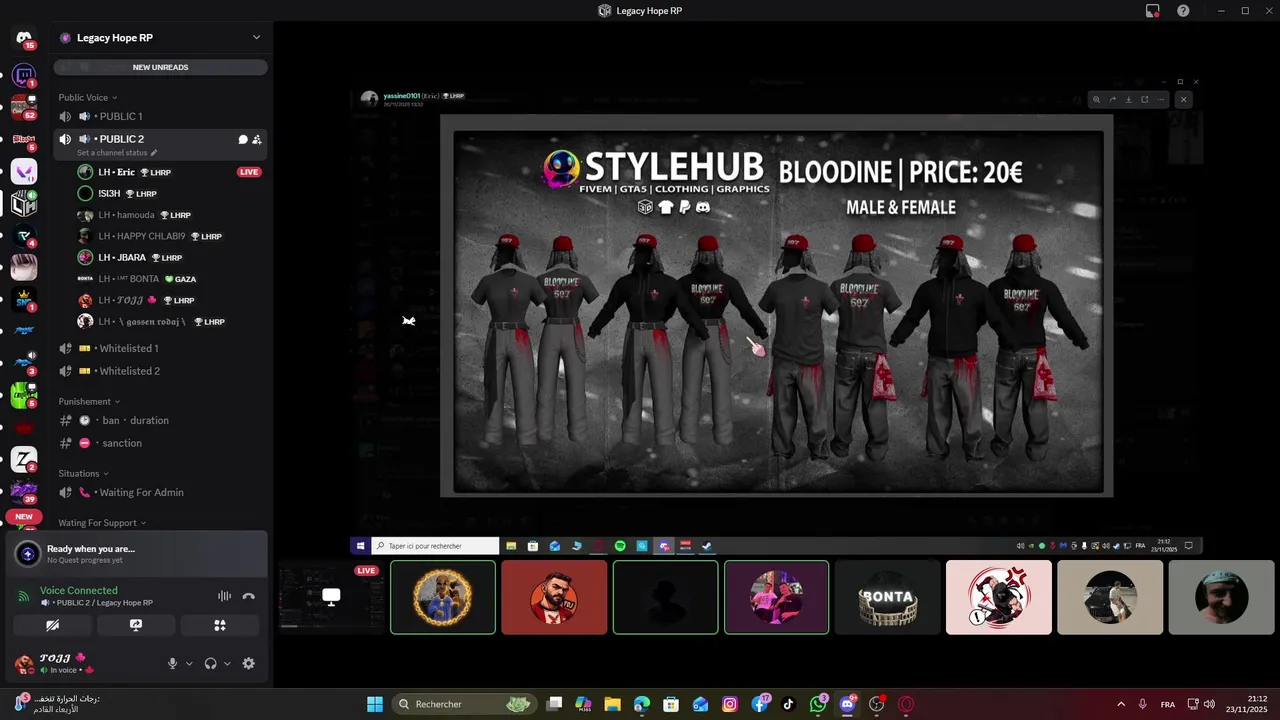
Task: Open the Activities launcher button
Action: pos(220,625)
